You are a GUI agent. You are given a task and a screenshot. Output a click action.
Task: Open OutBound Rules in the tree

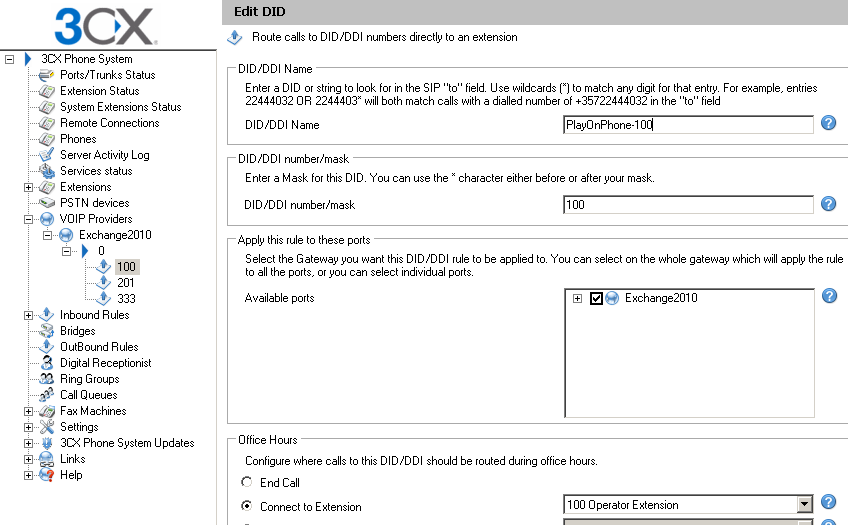tap(99, 347)
